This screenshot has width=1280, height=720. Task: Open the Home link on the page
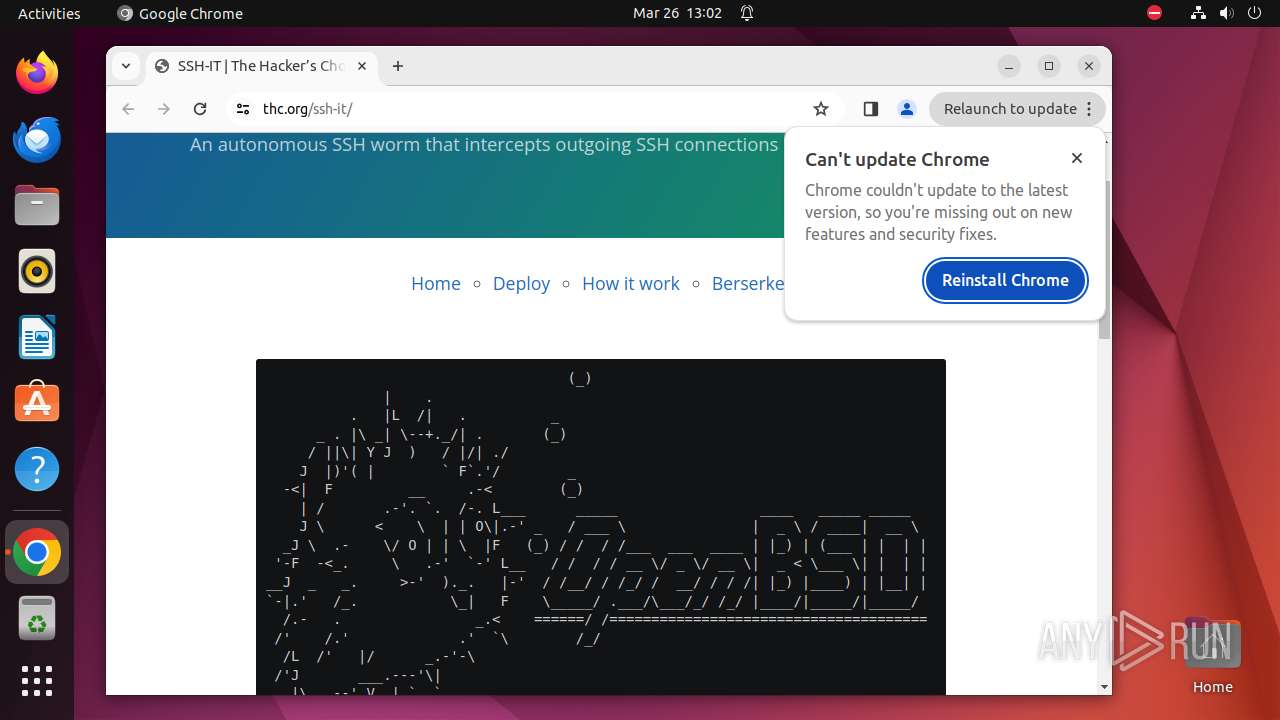pos(436,283)
